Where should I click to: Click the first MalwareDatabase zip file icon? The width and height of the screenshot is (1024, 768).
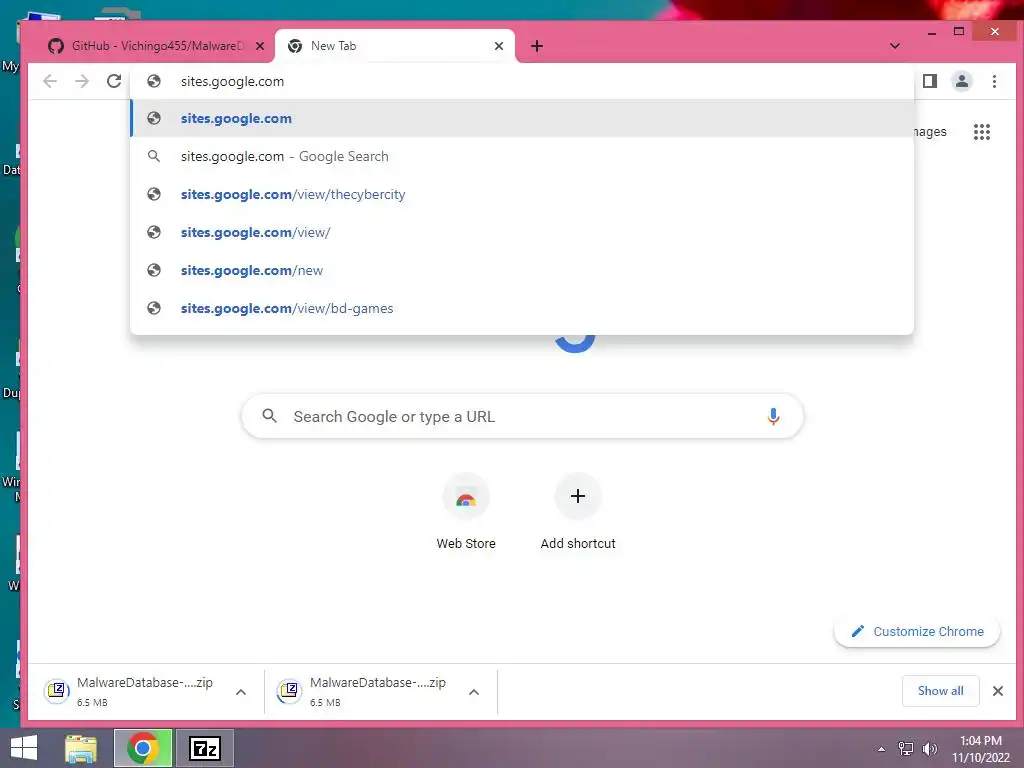coord(57,691)
